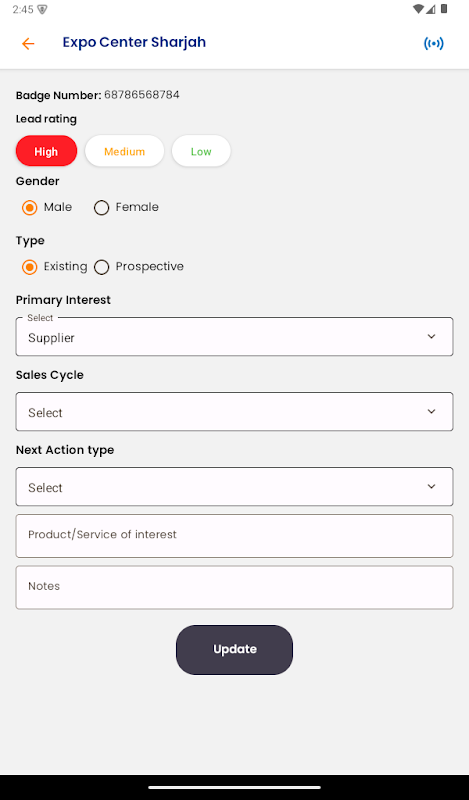Open the Next Action type dropdown
This screenshot has height=800, width=469.
tap(234, 487)
